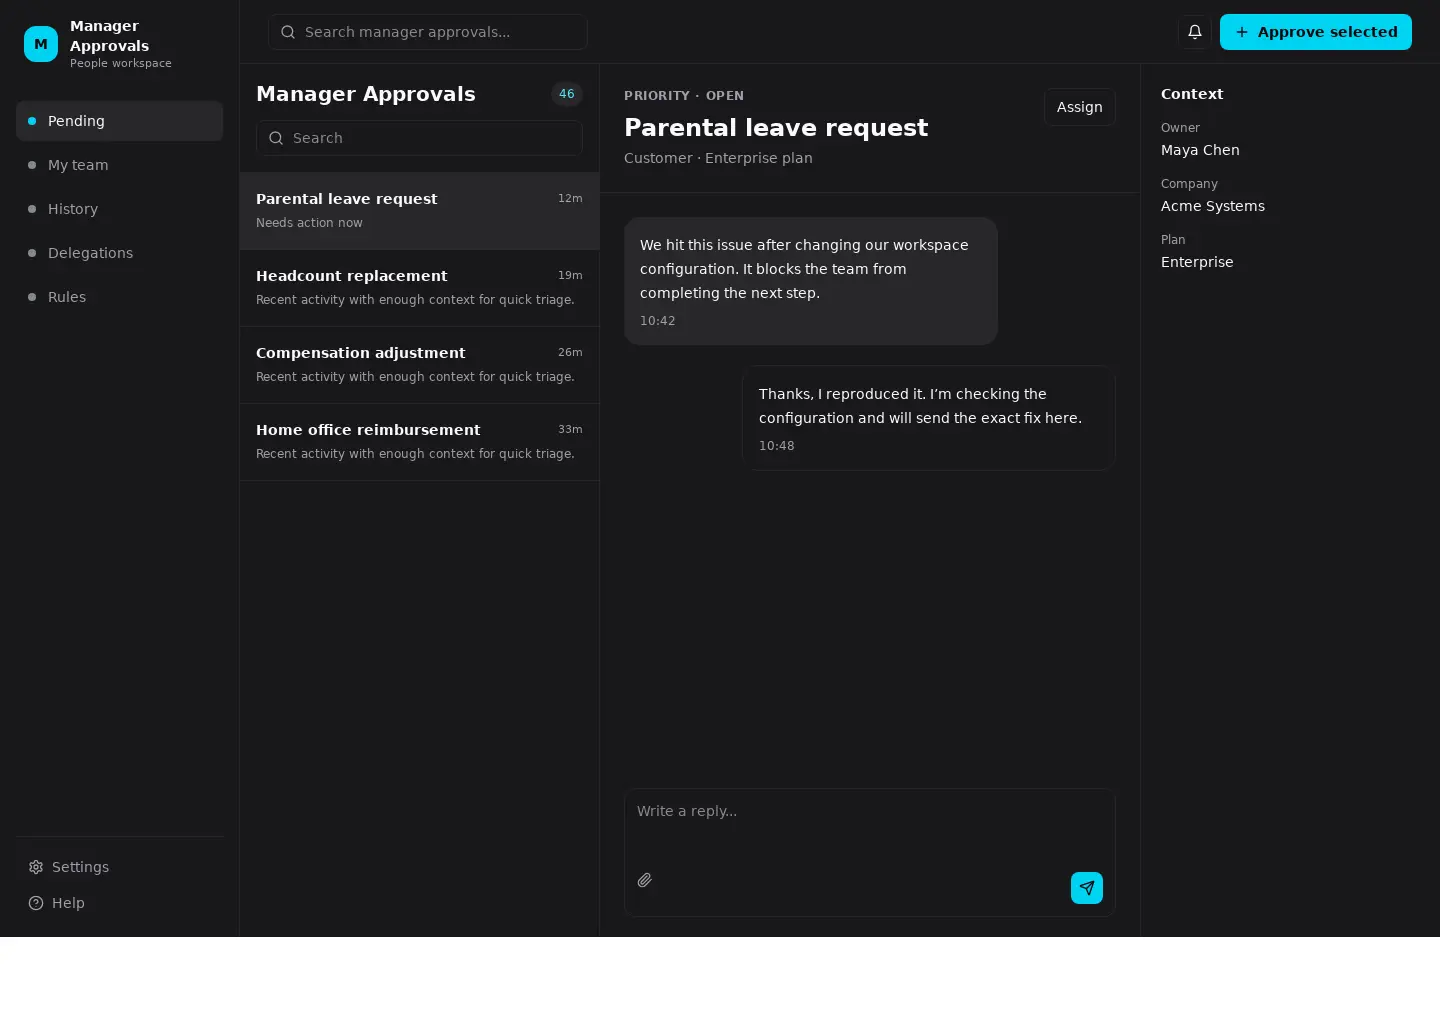Viewport: 1440px width, 1024px height.
Task: Open Help from the sidebar
Action: 120,903
